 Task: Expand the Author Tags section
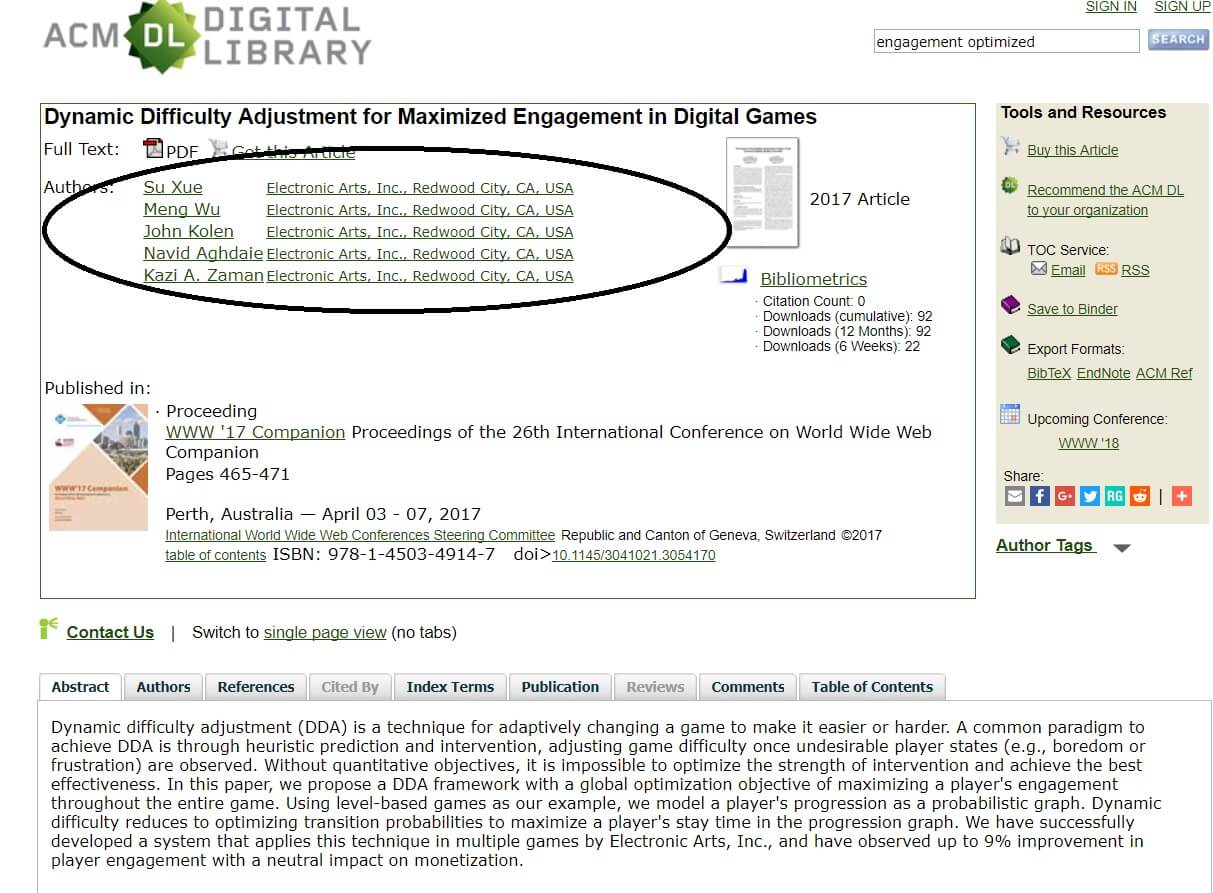[x=1122, y=548]
